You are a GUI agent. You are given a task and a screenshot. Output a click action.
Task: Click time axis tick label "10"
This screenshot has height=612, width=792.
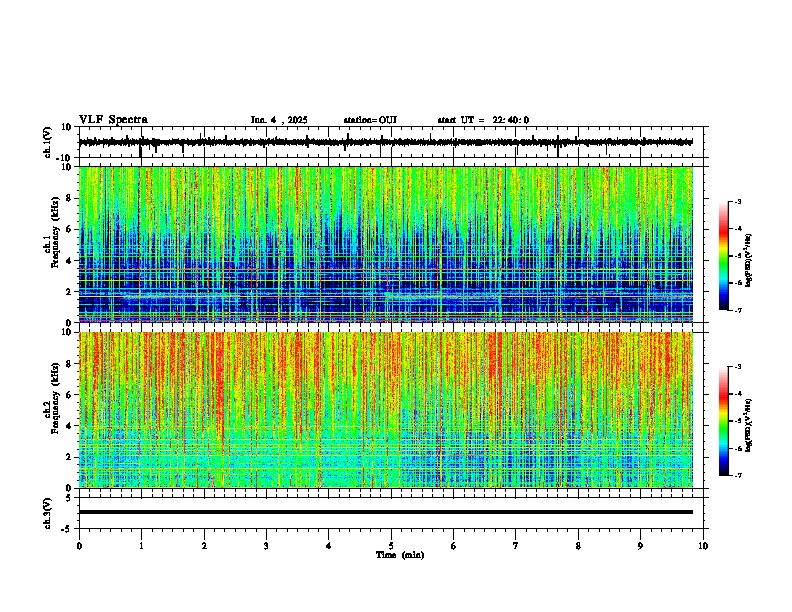tap(703, 546)
